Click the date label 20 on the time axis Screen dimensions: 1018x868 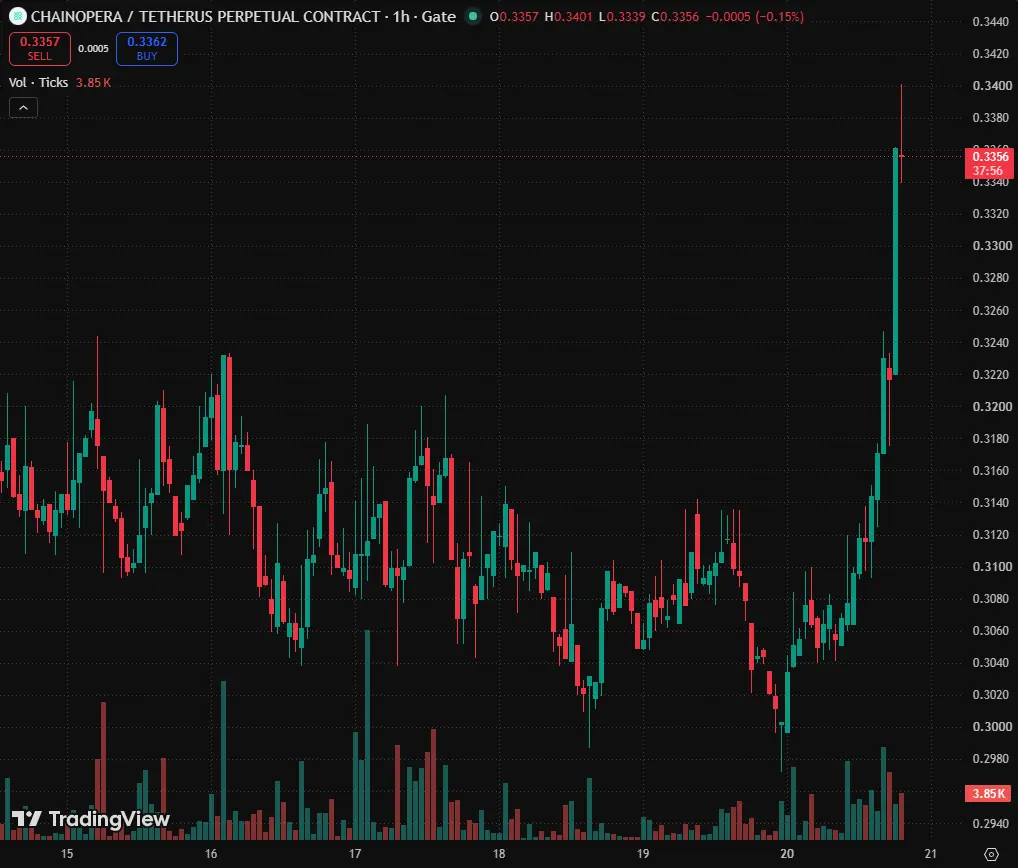point(787,854)
